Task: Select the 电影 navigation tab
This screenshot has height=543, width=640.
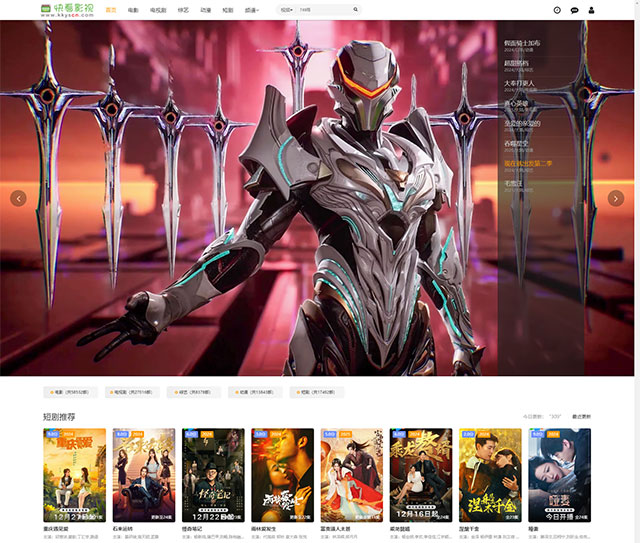Action: pyautogui.click(x=133, y=10)
